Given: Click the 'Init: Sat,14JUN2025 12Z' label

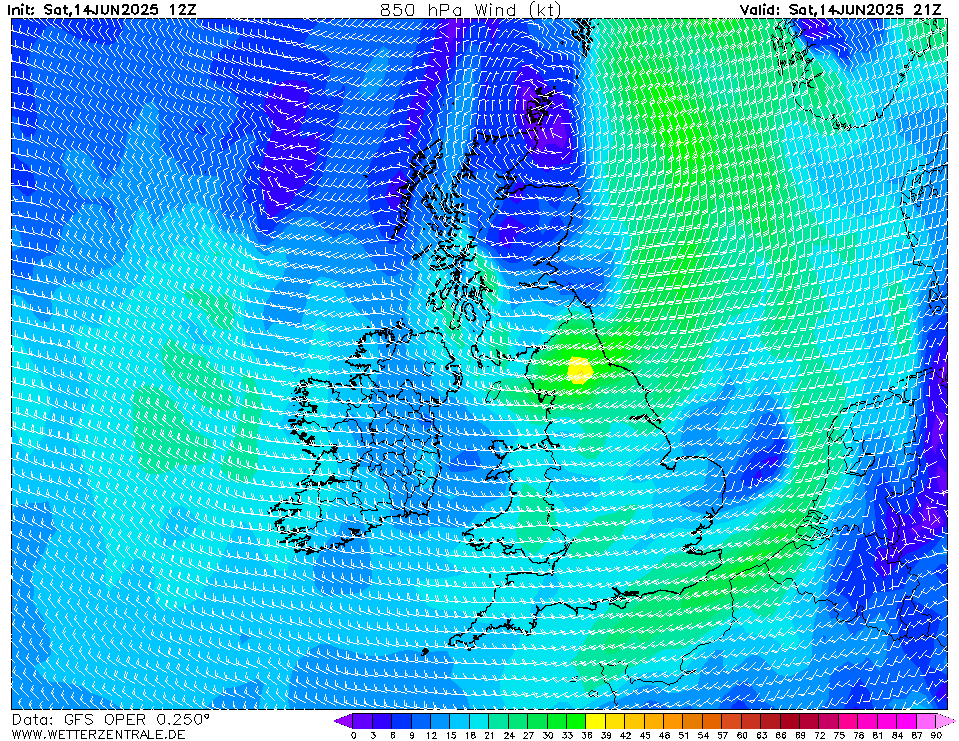Looking at the screenshot, I should pos(102,10).
